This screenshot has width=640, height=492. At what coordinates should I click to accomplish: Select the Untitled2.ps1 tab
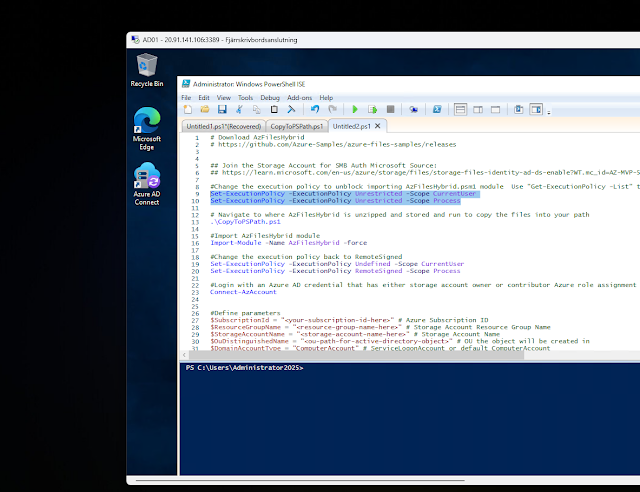[351, 126]
